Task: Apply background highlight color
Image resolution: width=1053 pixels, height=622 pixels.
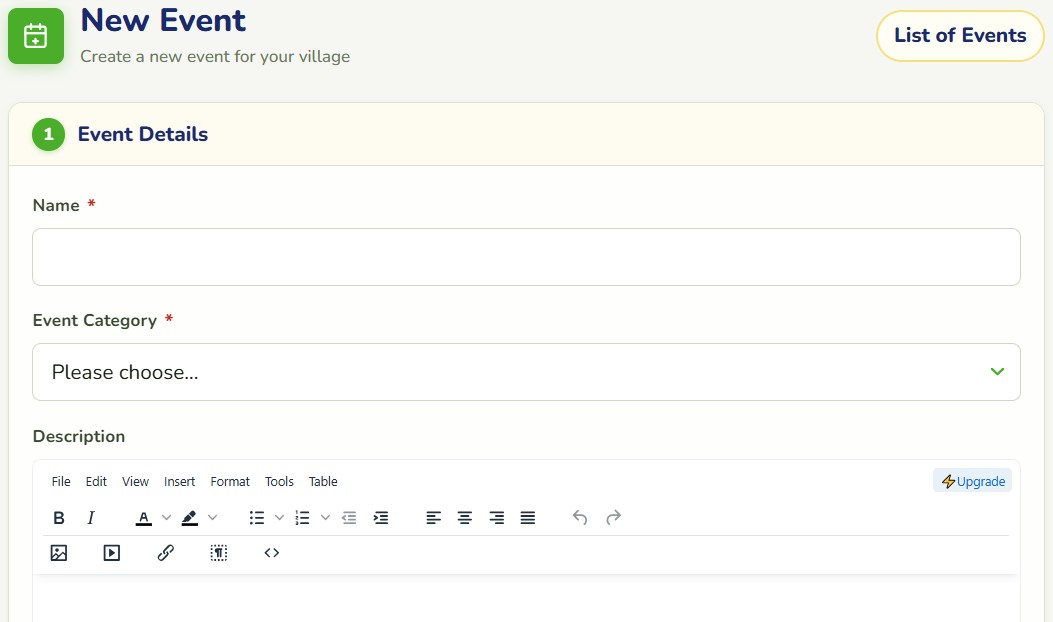Action: click(x=189, y=518)
